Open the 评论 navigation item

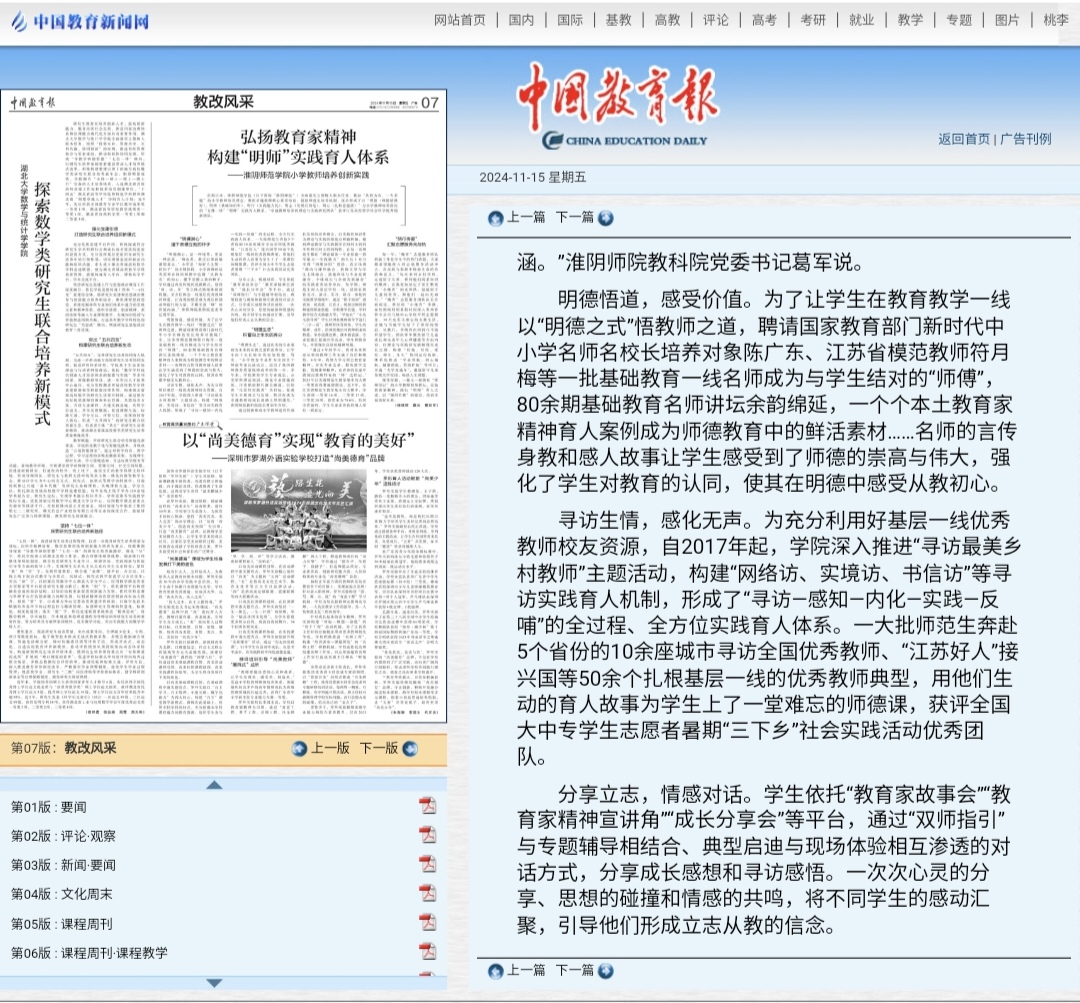tap(716, 20)
